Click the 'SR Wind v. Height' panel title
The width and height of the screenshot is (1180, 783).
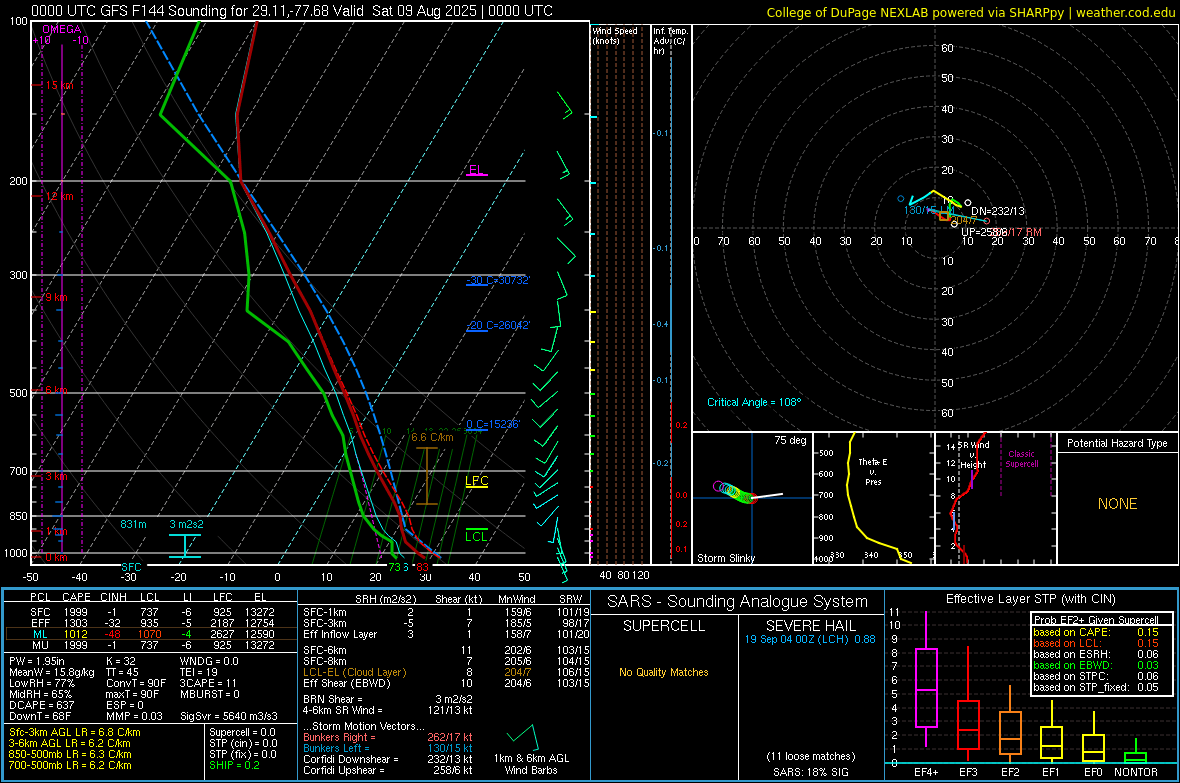(973, 455)
